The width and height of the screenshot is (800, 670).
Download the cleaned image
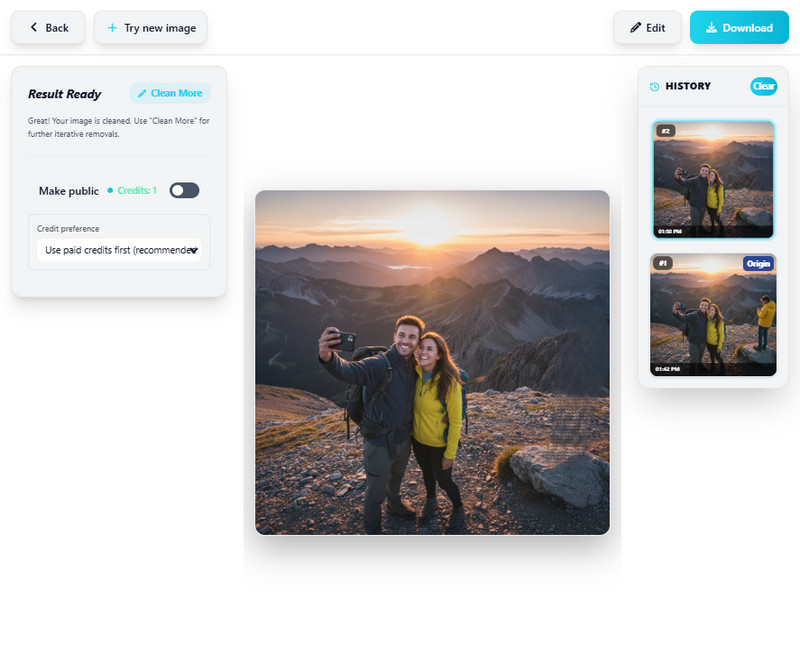739,28
